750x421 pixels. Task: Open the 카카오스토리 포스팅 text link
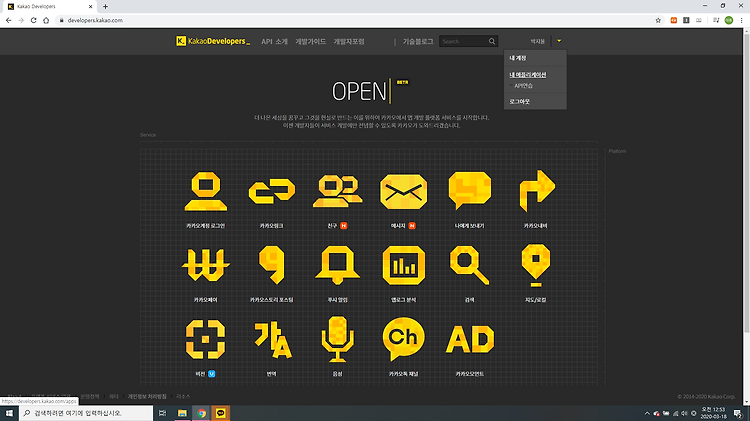(x=271, y=300)
